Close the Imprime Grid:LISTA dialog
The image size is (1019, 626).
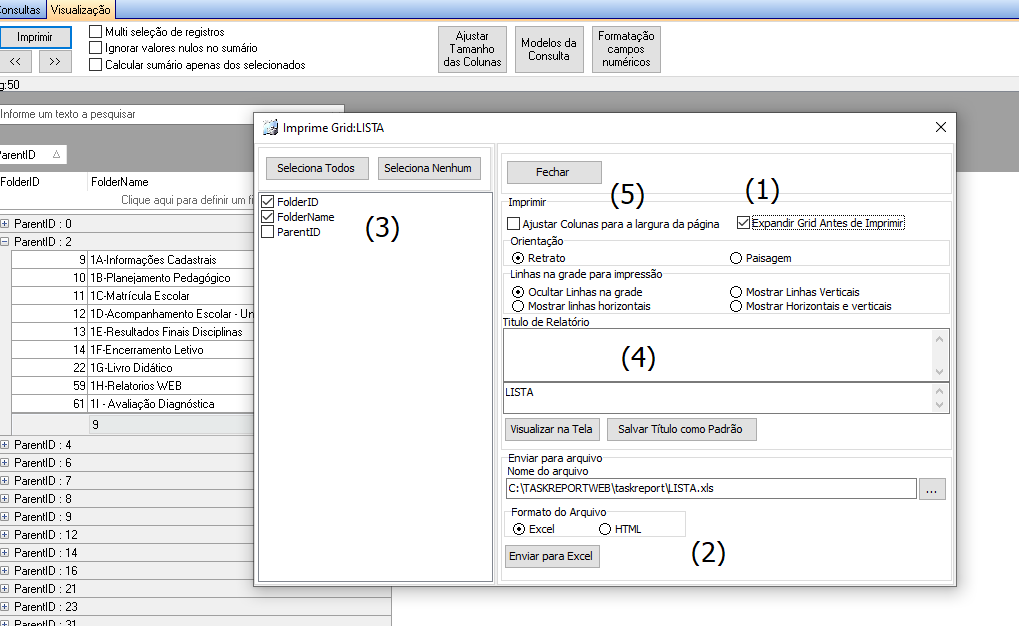[940, 127]
